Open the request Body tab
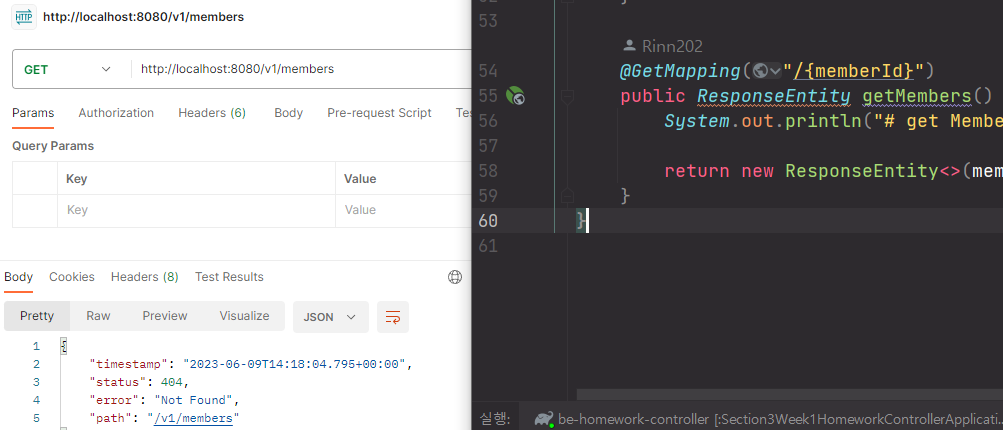The height and width of the screenshot is (430, 1003). (x=288, y=113)
